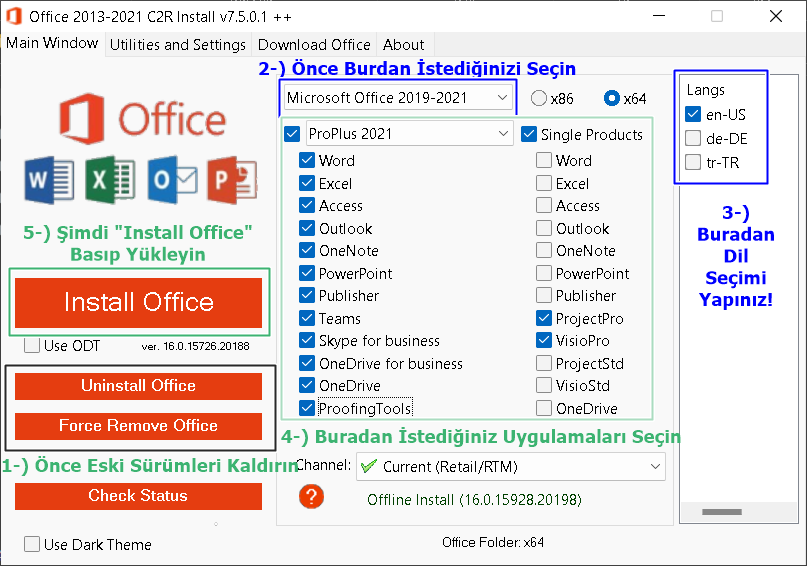Open the Channel Current (Retail/RTM) dropdown
Image resolution: width=807 pixels, height=566 pixels.
511,467
